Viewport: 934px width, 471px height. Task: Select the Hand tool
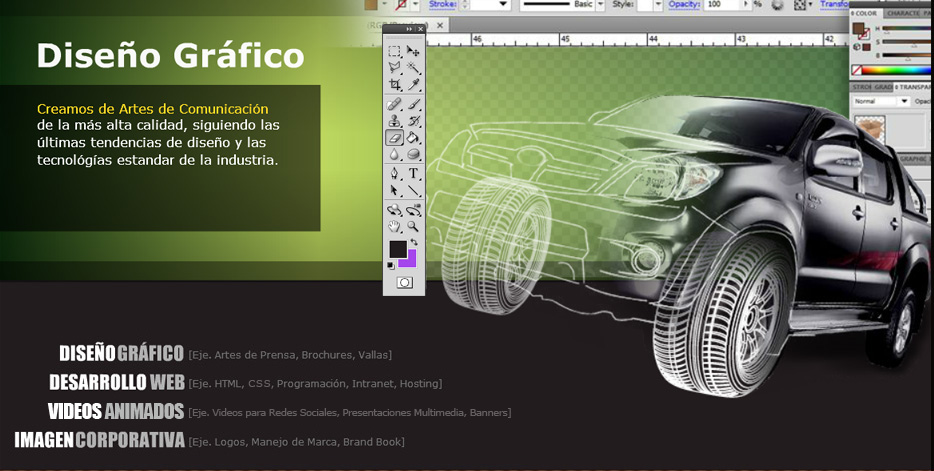tap(395, 227)
